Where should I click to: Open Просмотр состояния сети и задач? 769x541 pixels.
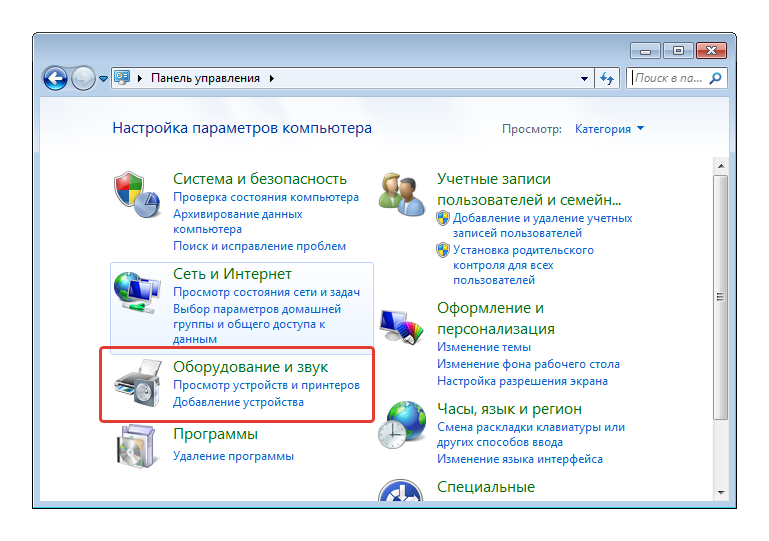coord(266,292)
